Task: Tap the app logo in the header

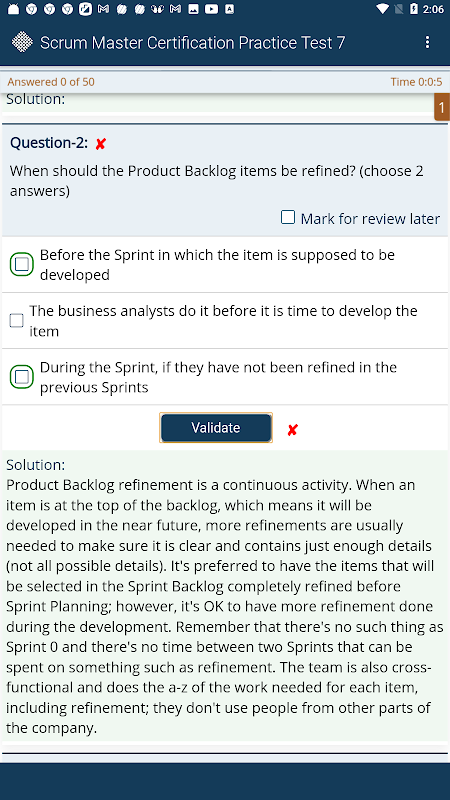Action: pyautogui.click(x=22, y=42)
